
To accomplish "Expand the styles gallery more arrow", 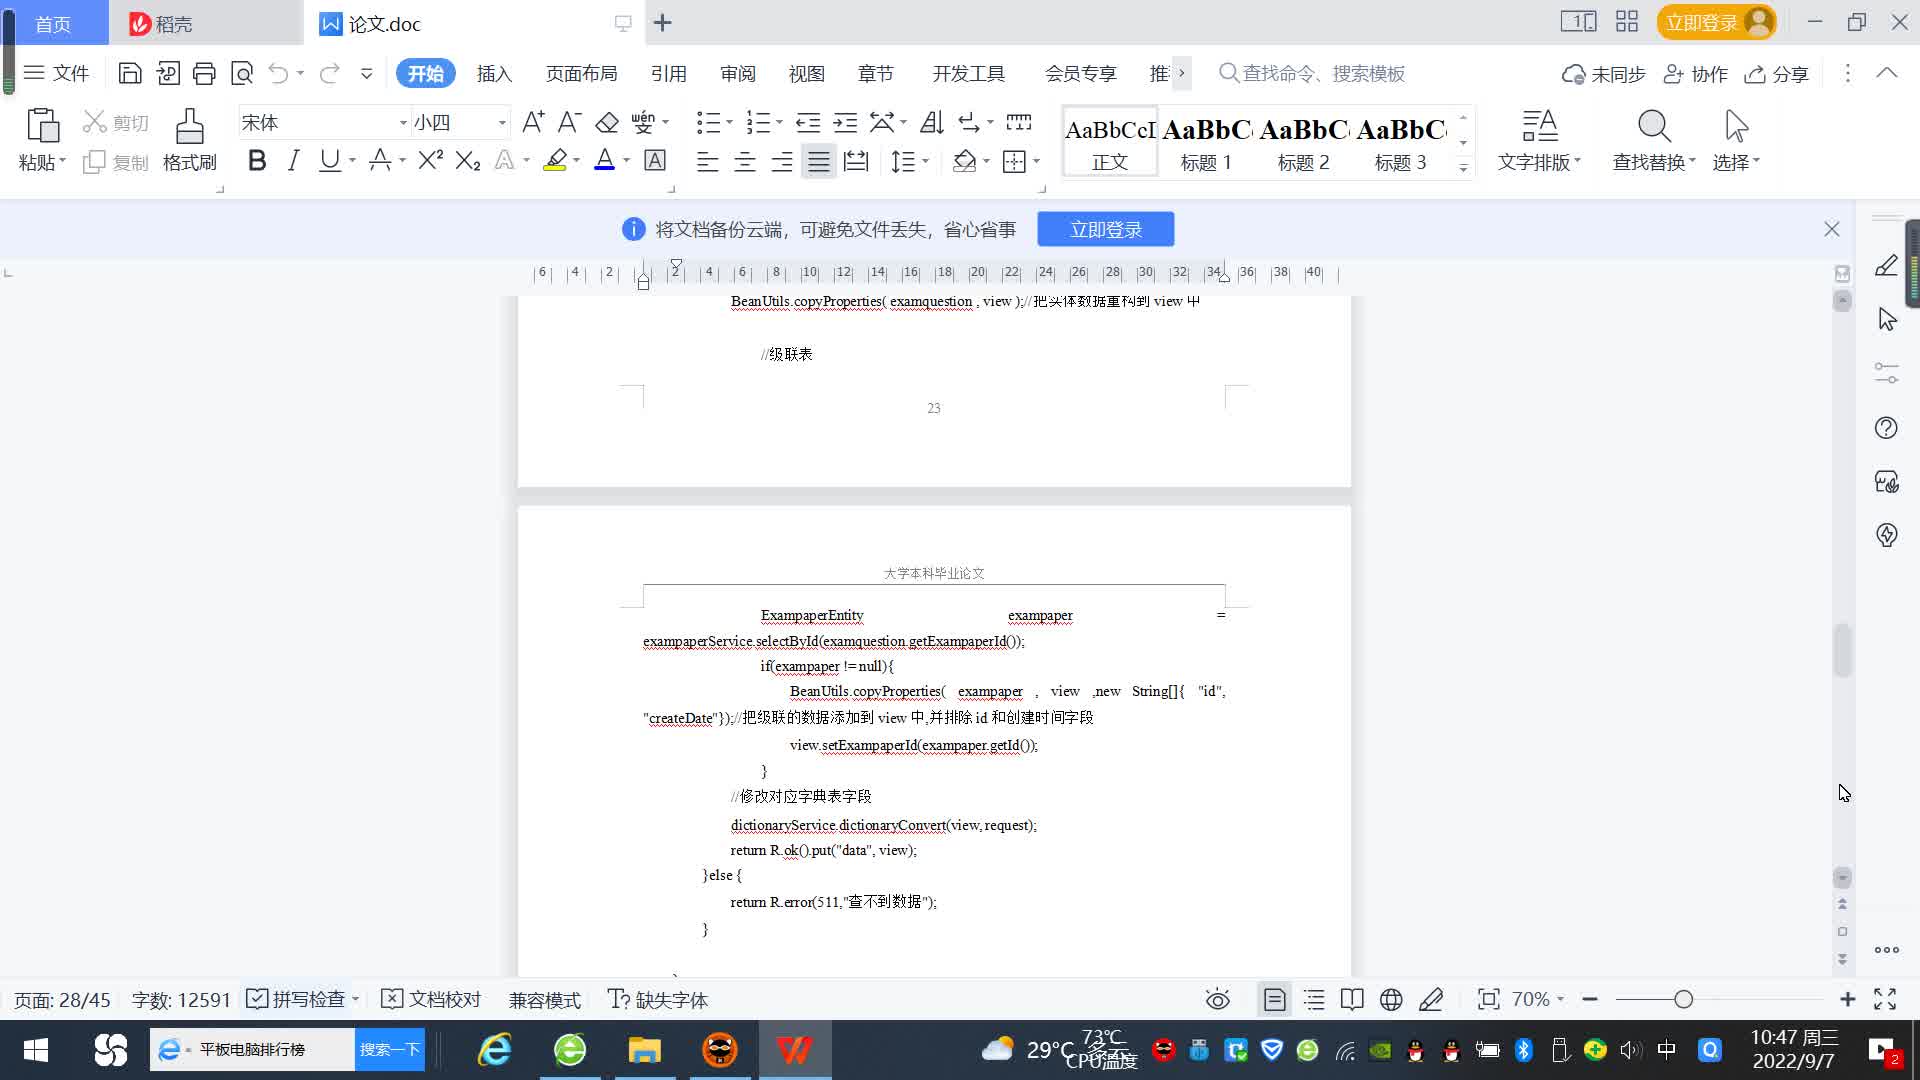I will pyautogui.click(x=1463, y=168).
